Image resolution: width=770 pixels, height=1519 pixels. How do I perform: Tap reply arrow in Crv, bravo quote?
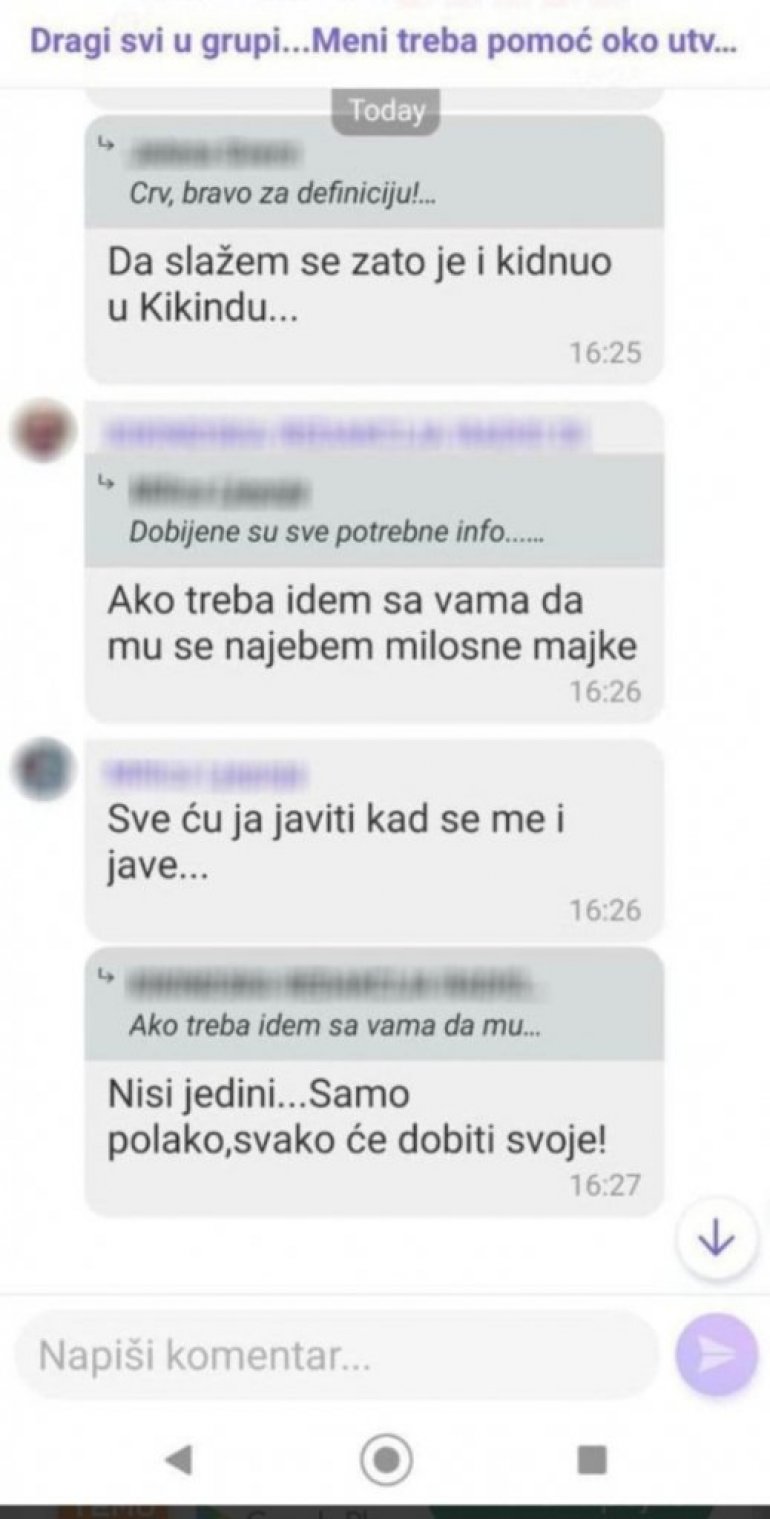point(104,145)
